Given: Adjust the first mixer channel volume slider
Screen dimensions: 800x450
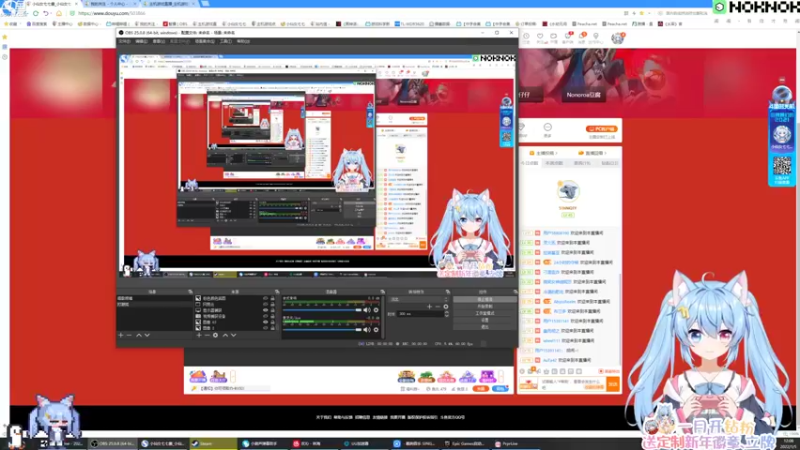Looking at the screenshot, I should point(322,310).
